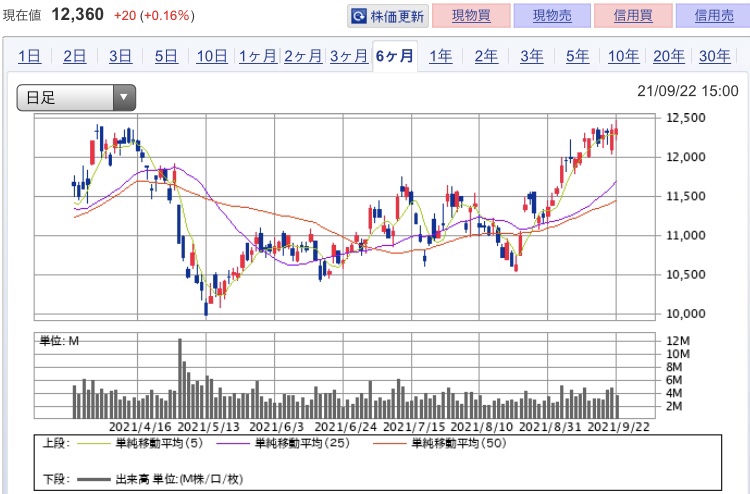Open the 信用売 order button
The width and height of the screenshot is (750, 494).
click(714, 16)
